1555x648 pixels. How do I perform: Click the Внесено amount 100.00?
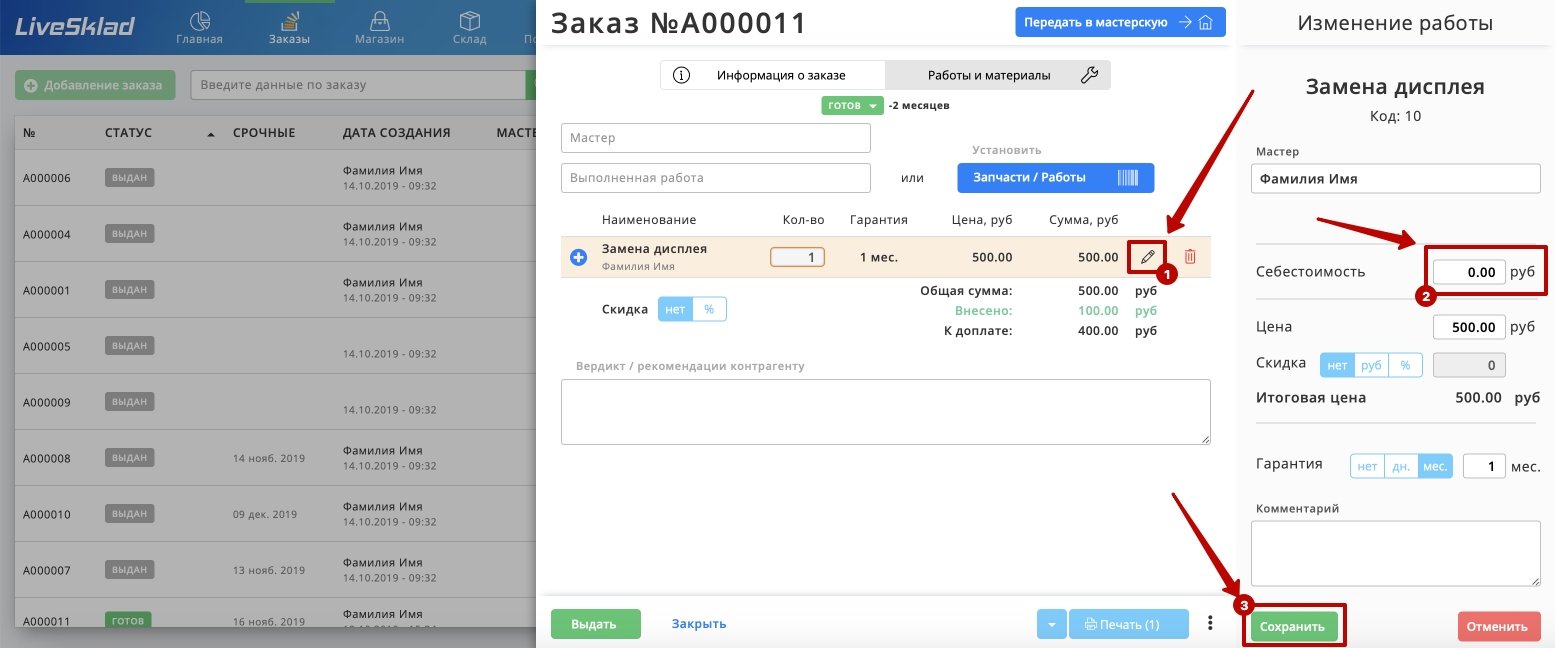(x=1098, y=311)
